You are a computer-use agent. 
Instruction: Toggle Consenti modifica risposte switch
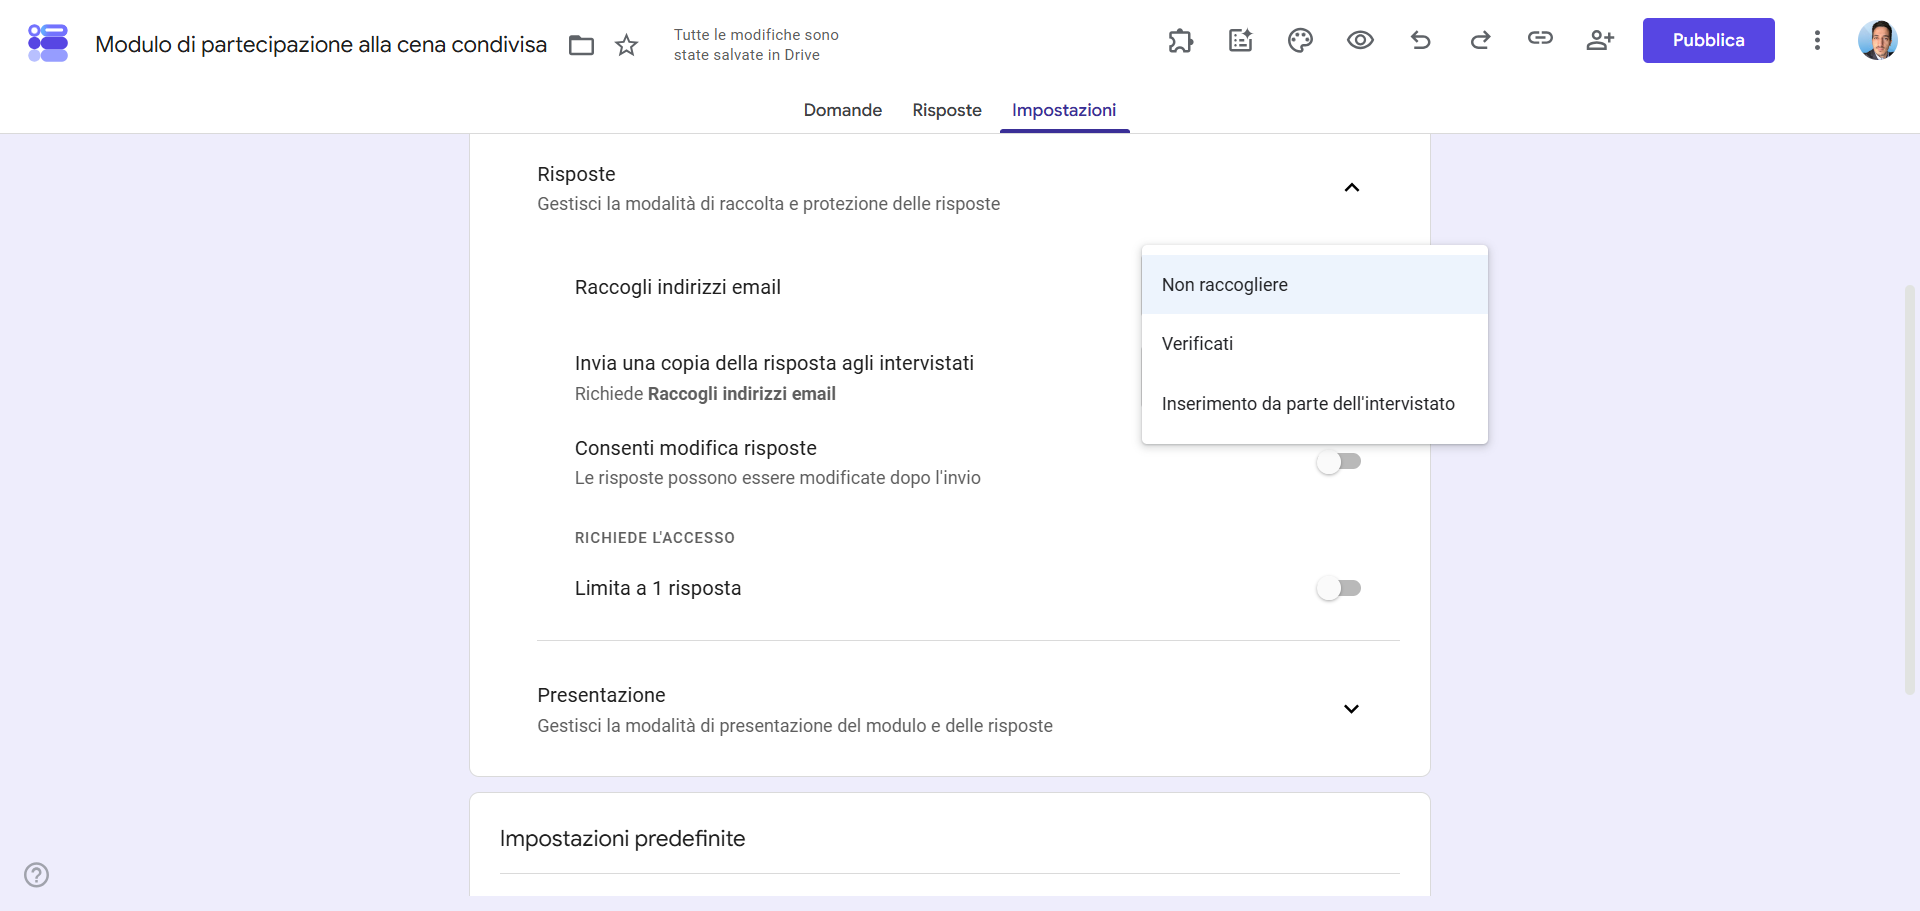point(1339,461)
